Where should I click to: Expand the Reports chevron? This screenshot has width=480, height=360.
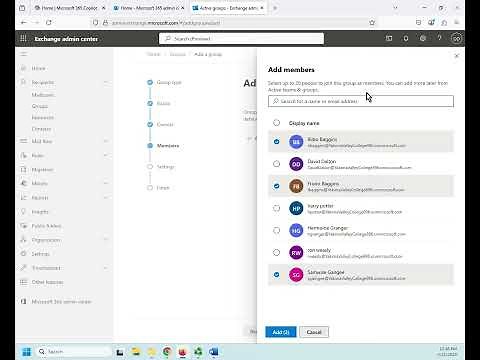[106, 197]
